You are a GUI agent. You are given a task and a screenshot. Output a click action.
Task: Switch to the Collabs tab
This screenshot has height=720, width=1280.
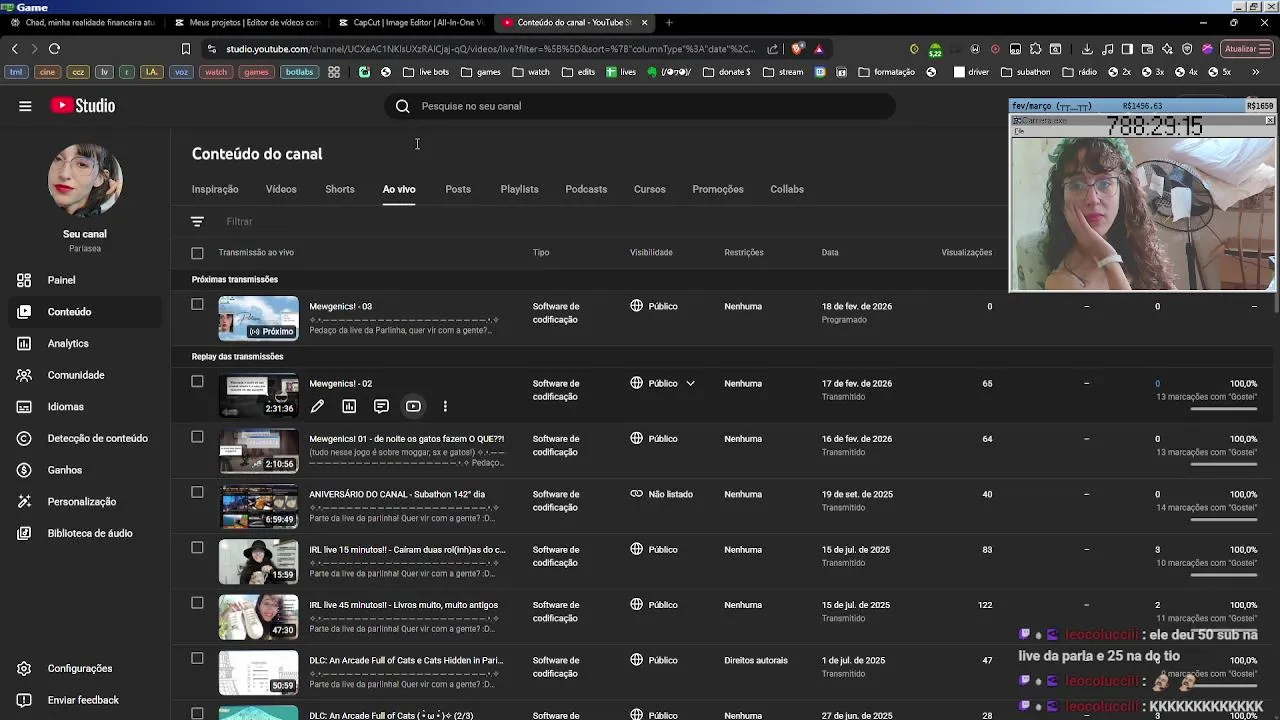[x=787, y=189]
